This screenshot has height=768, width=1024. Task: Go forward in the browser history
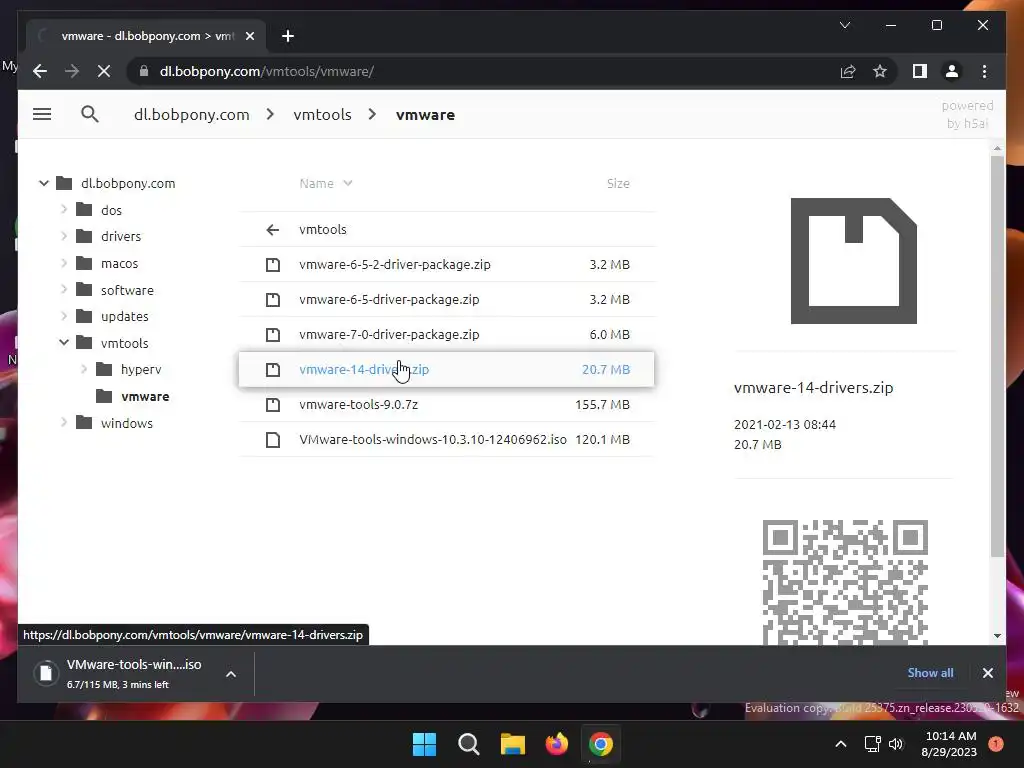click(72, 71)
